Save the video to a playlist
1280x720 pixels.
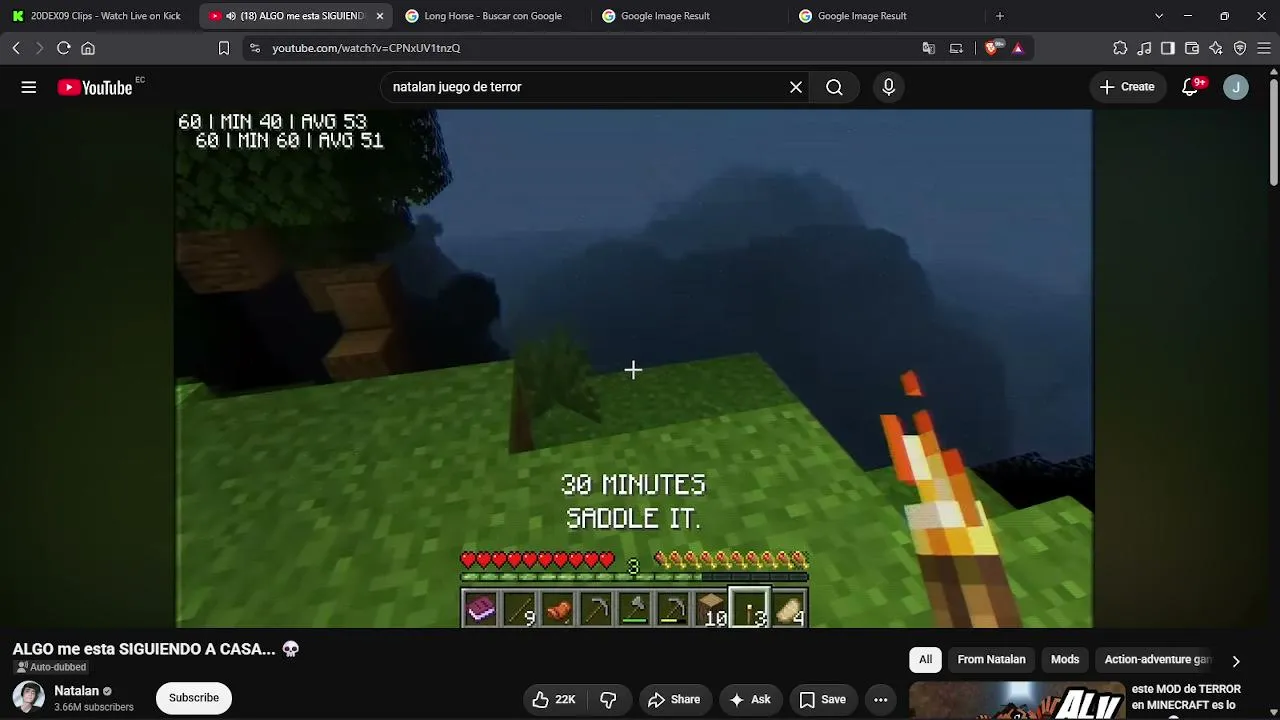click(x=822, y=700)
